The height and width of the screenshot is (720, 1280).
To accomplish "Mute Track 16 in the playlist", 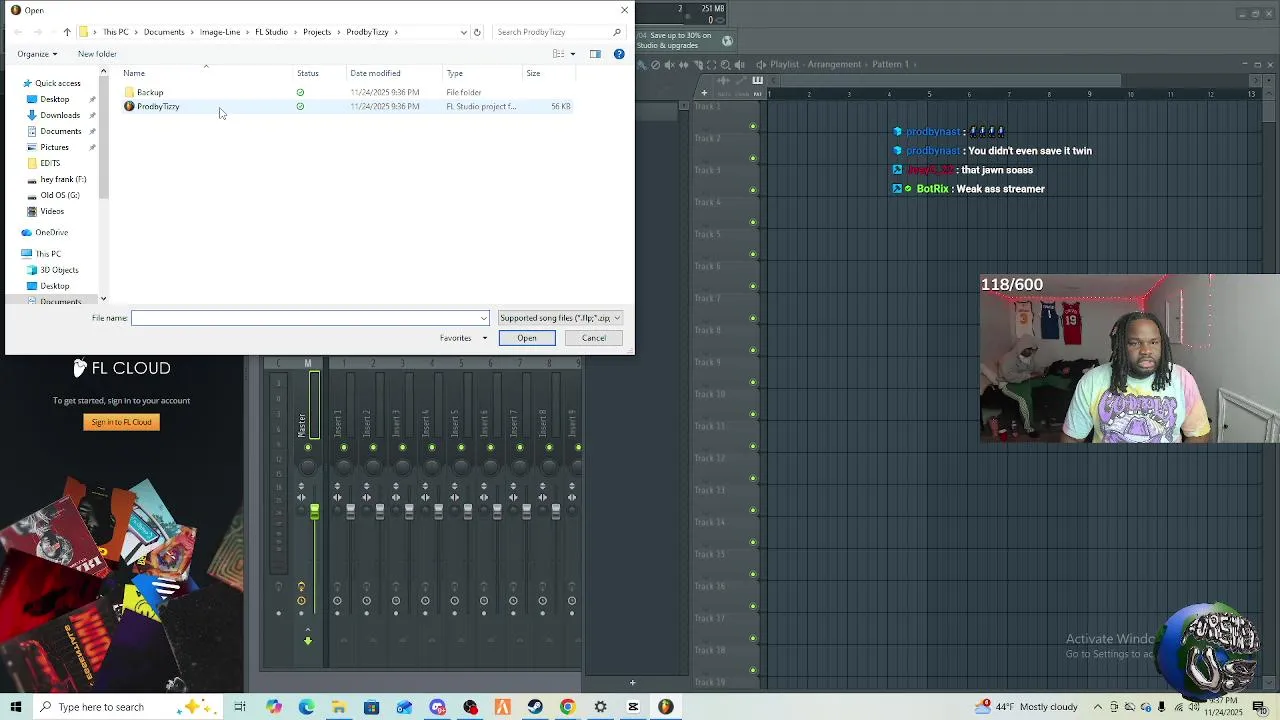I will (x=753, y=606).
